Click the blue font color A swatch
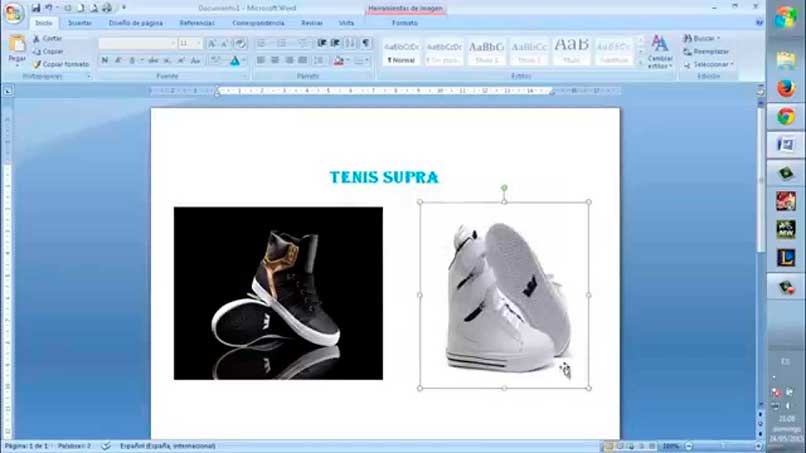 234,61
